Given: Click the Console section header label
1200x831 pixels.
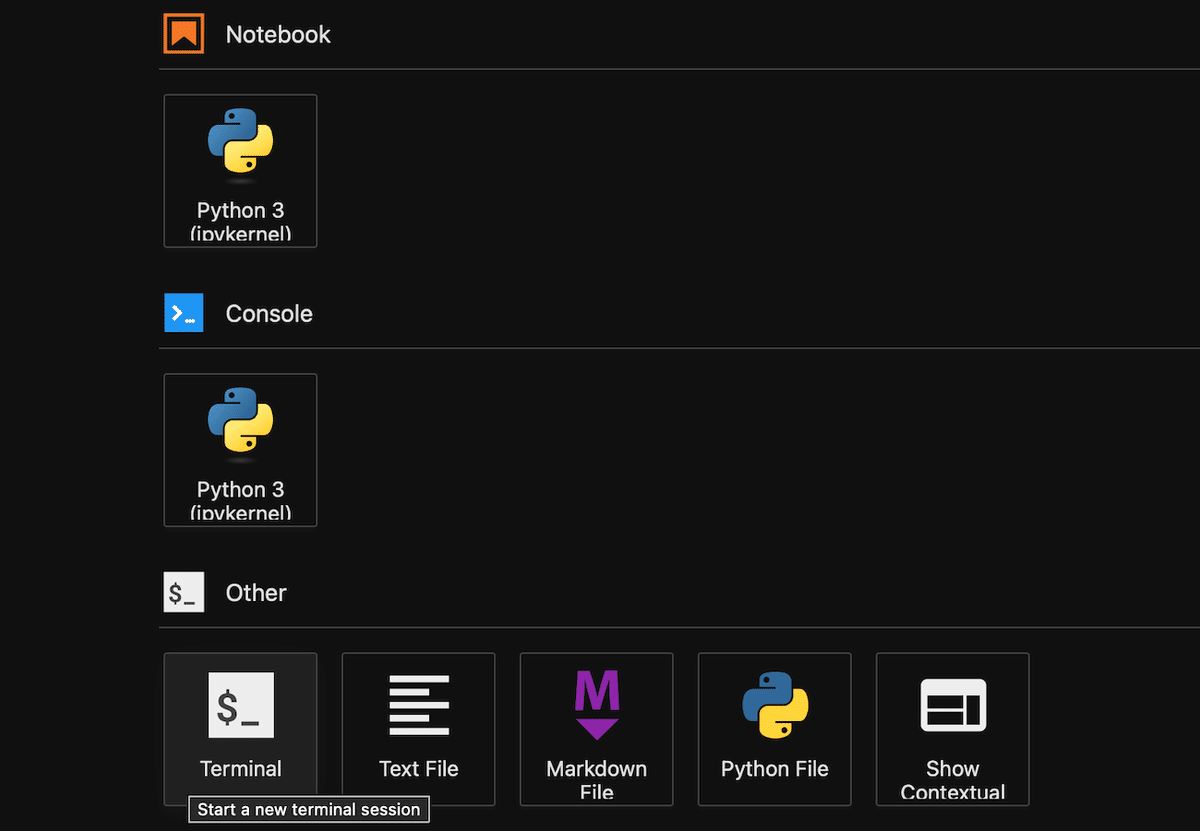Looking at the screenshot, I should tap(268, 312).
